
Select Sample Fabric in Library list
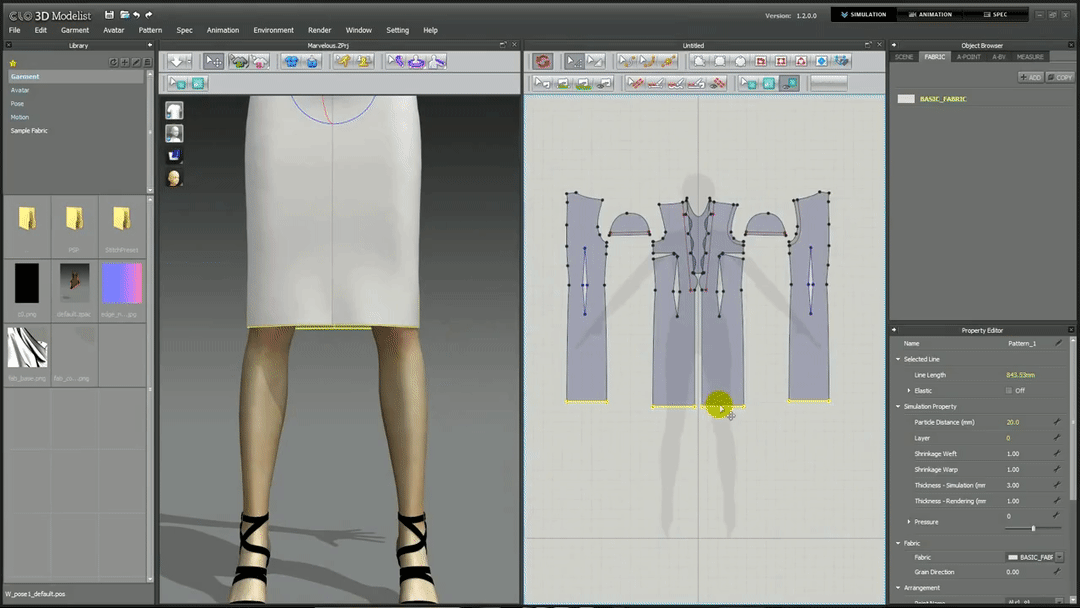[29, 131]
